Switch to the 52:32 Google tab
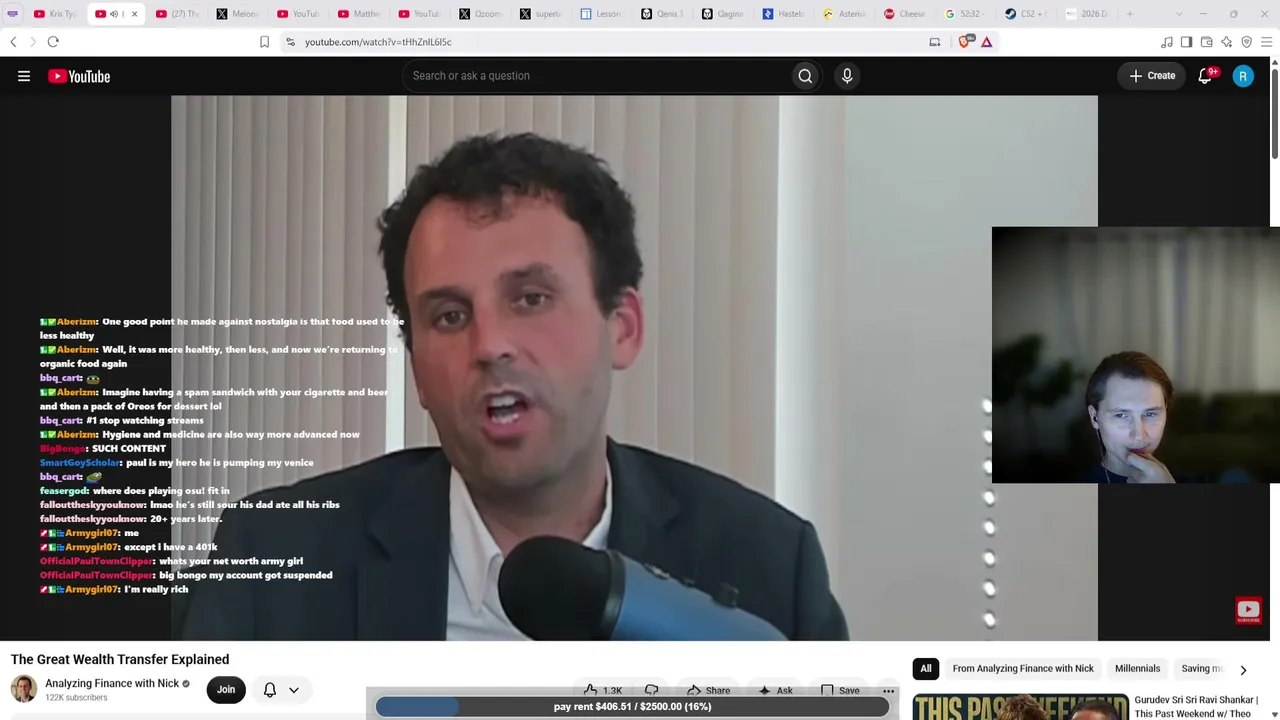This screenshot has height=720, width=1280. click(966, 14)
